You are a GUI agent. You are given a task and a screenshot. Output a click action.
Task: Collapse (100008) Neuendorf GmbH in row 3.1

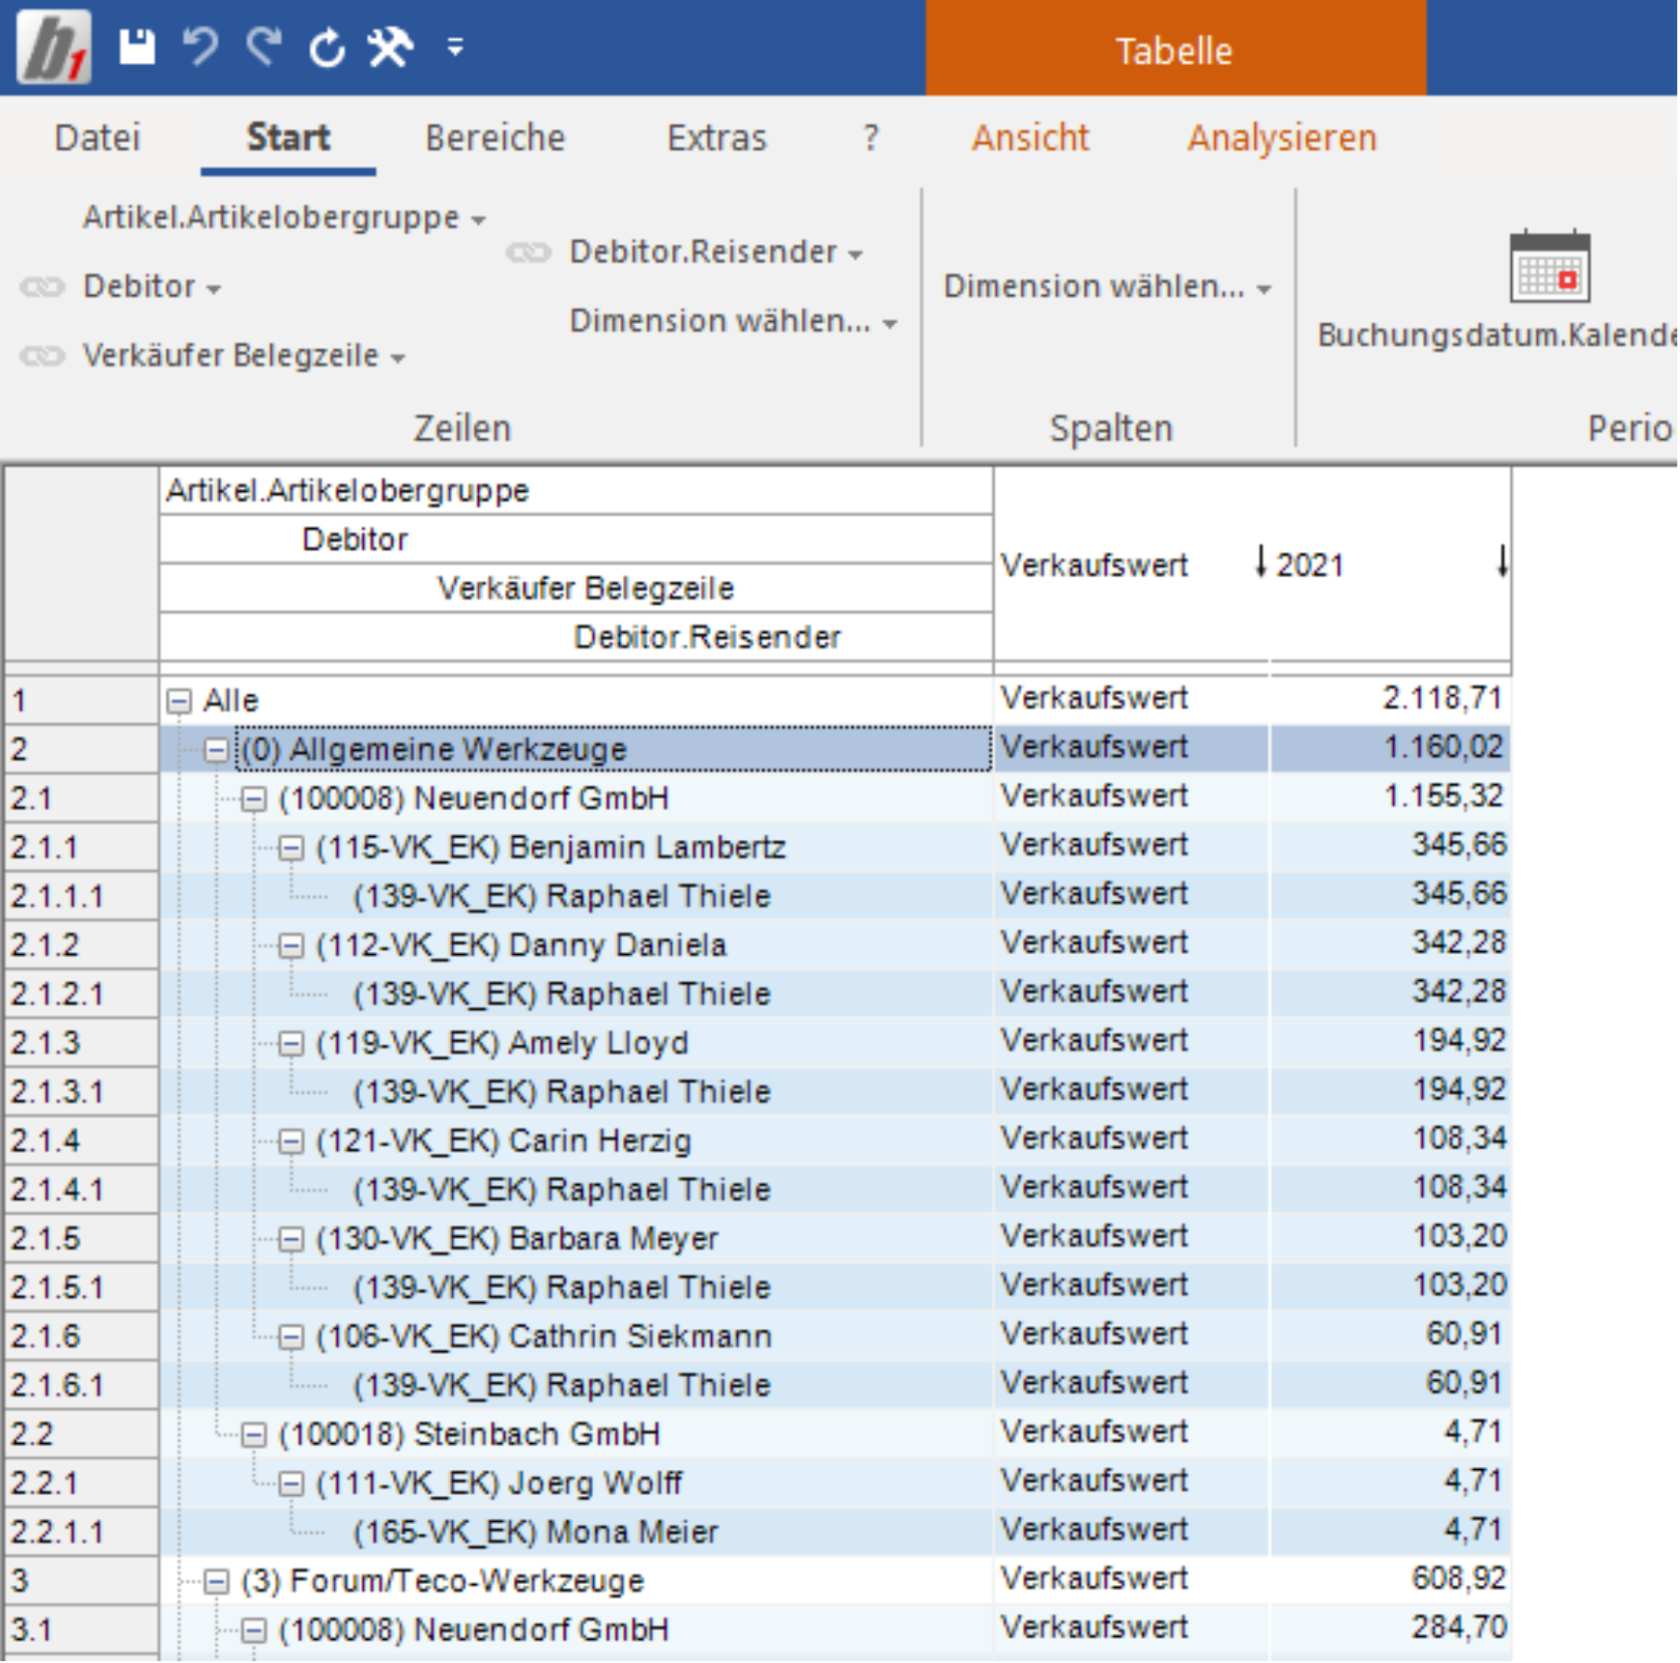coord(254,1631)
